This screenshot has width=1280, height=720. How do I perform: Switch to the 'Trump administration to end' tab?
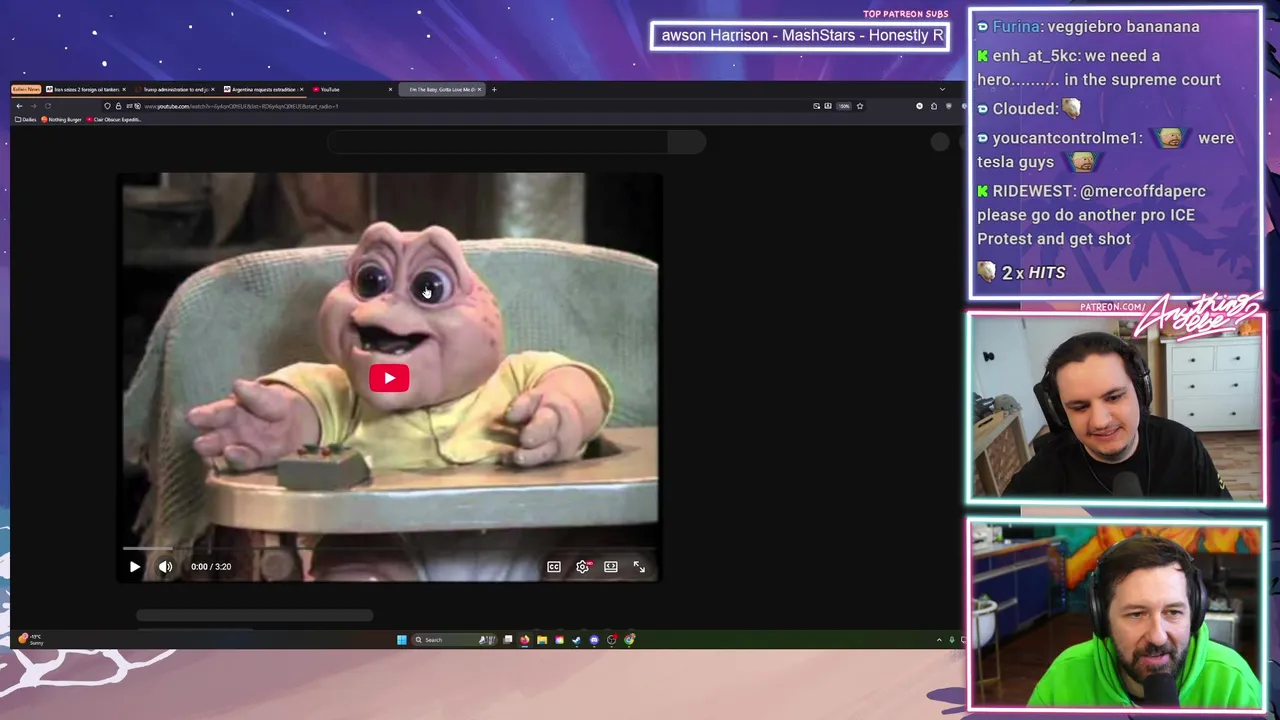coord(175,89)
